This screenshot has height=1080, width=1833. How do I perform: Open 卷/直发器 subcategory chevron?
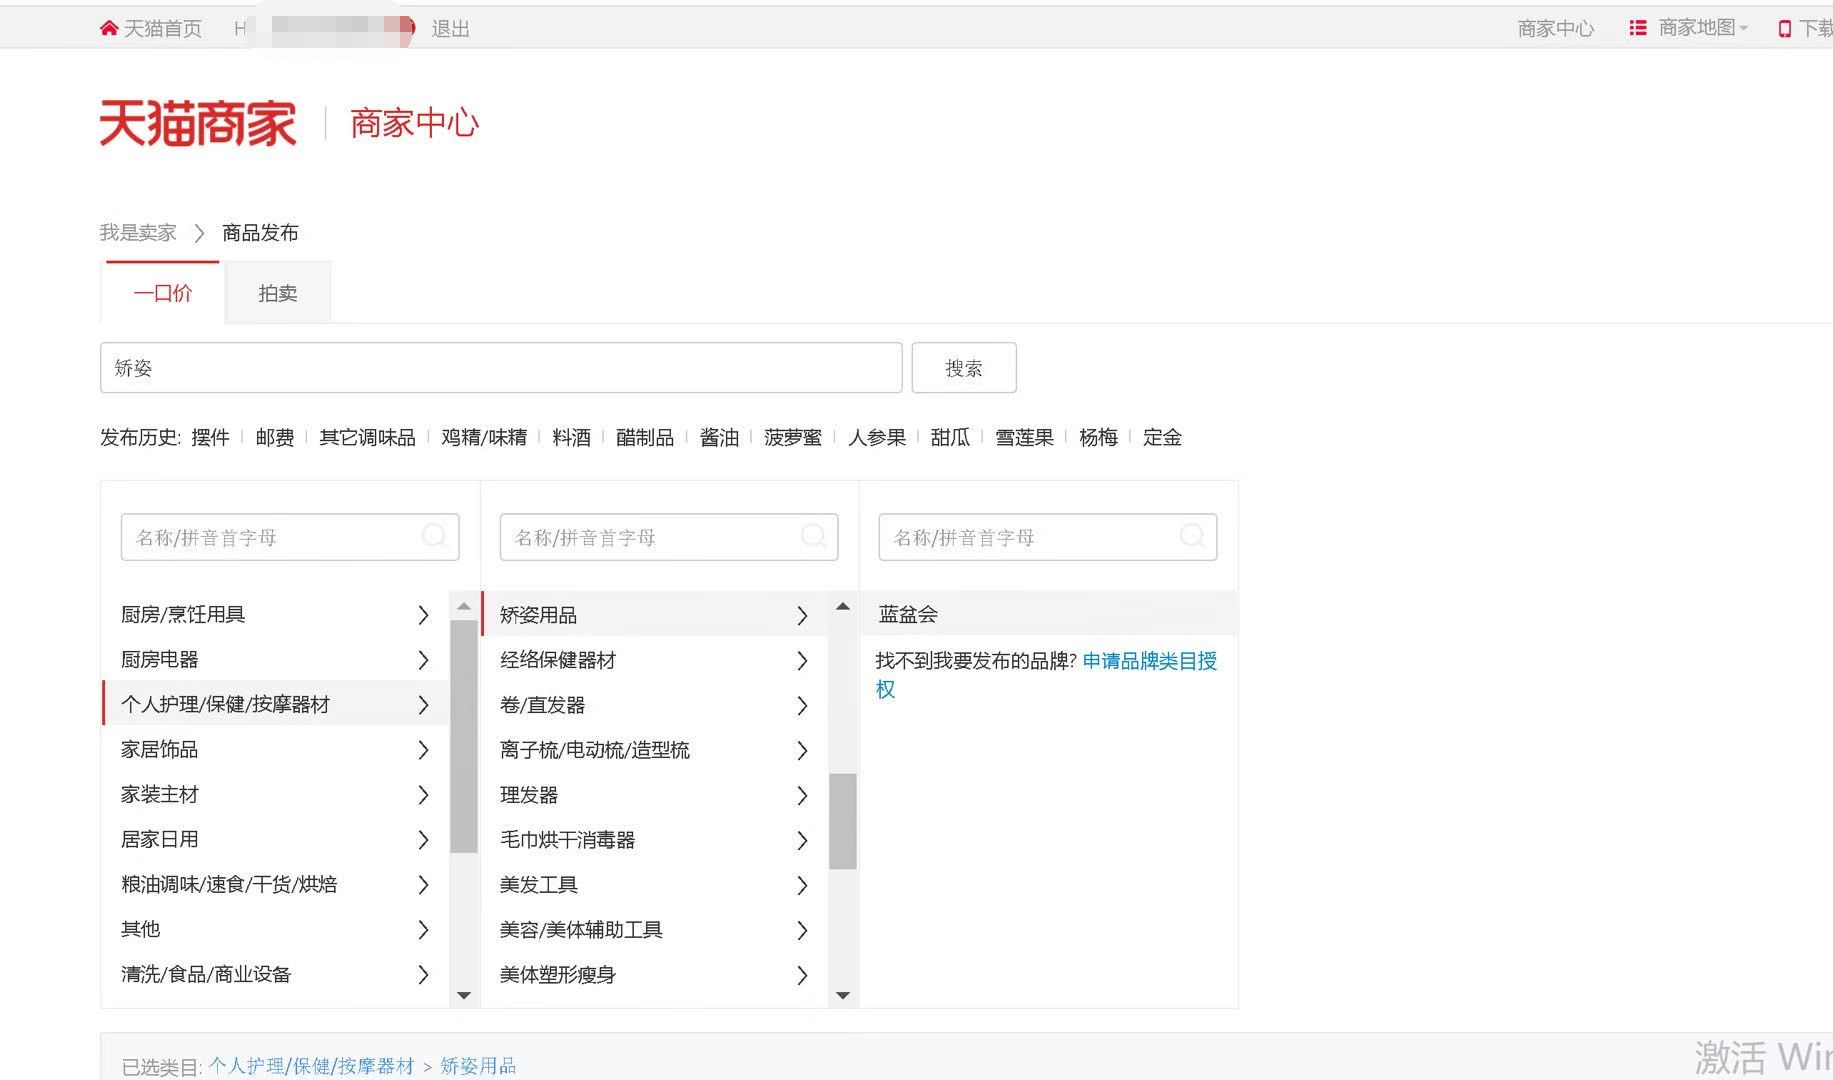(802, 706)
